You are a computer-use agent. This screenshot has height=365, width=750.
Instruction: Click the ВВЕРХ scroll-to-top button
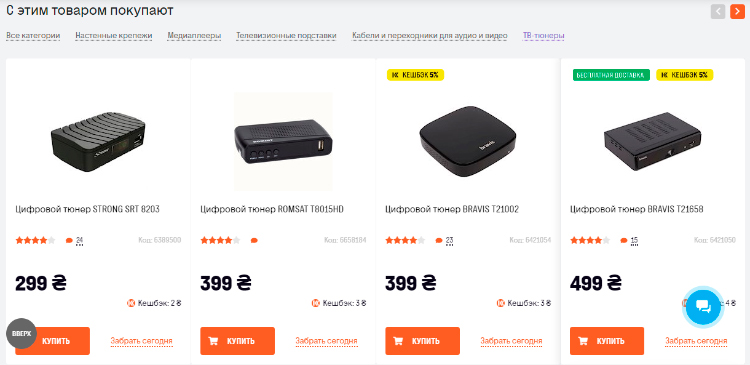pos(22,333)
